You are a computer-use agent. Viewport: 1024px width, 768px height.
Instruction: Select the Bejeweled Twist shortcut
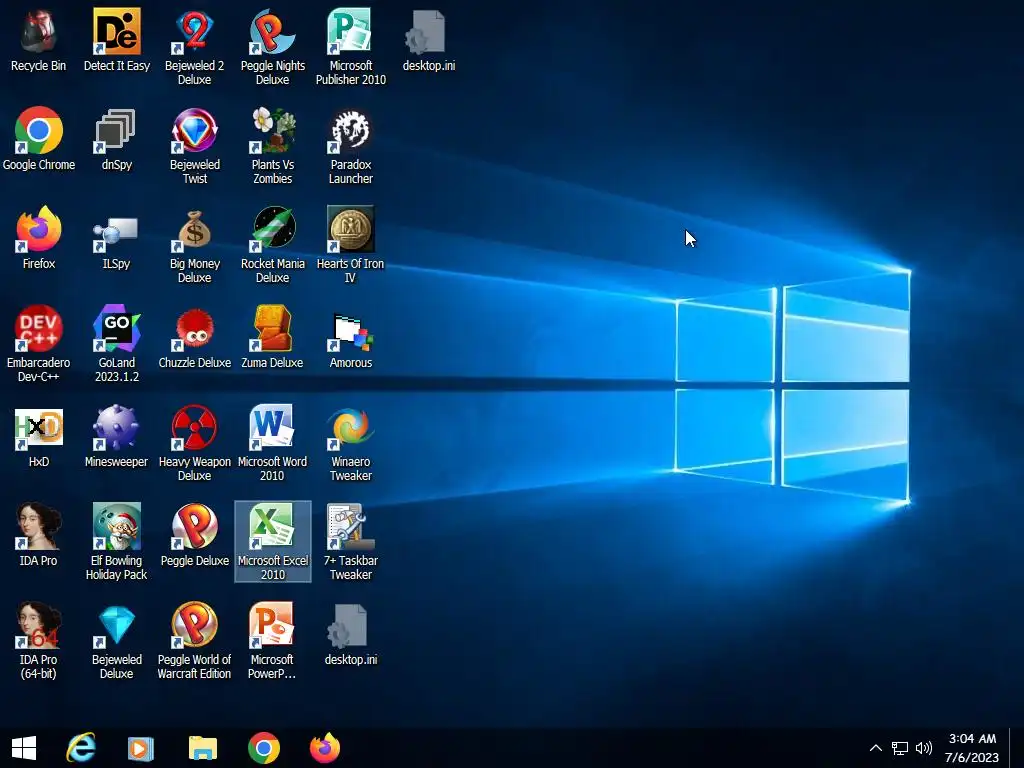[x=195, y=146]
